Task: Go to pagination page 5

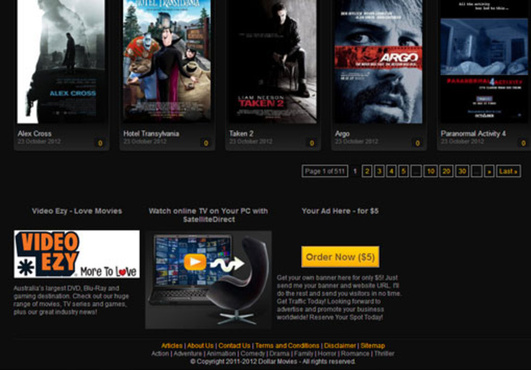Action: click(403, 171)
